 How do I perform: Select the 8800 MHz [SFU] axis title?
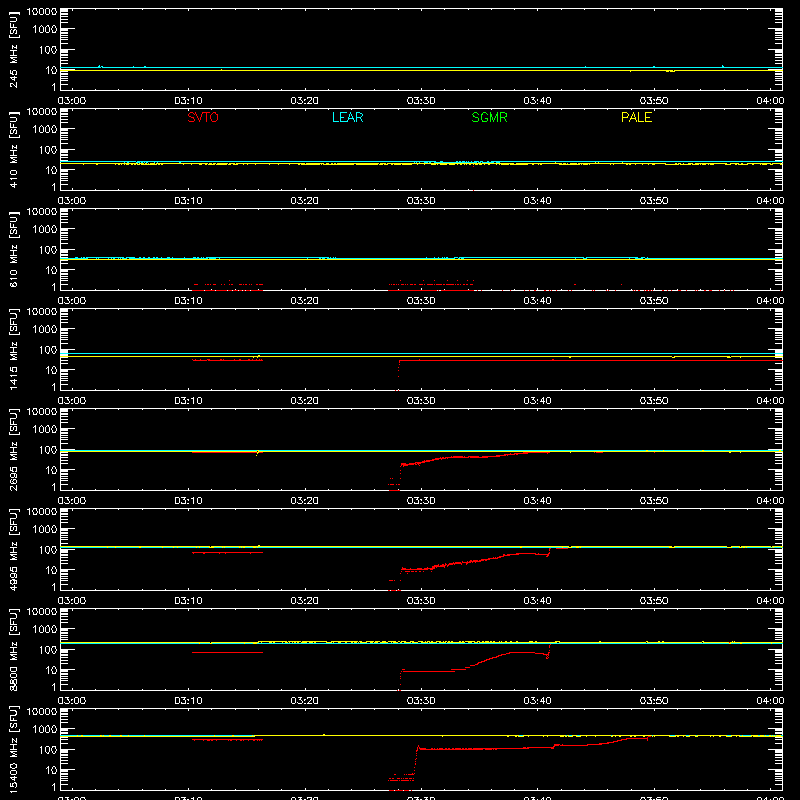point(13,650)
